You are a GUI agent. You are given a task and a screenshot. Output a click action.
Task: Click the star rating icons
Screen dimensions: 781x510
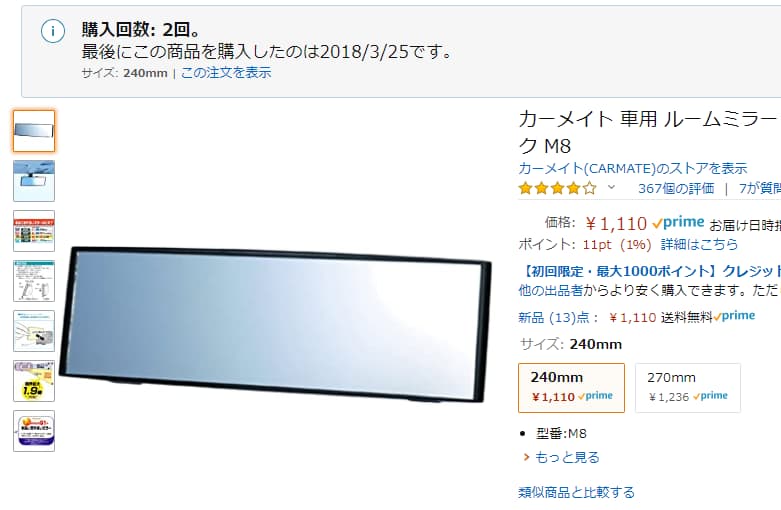[x=557, y=188]
